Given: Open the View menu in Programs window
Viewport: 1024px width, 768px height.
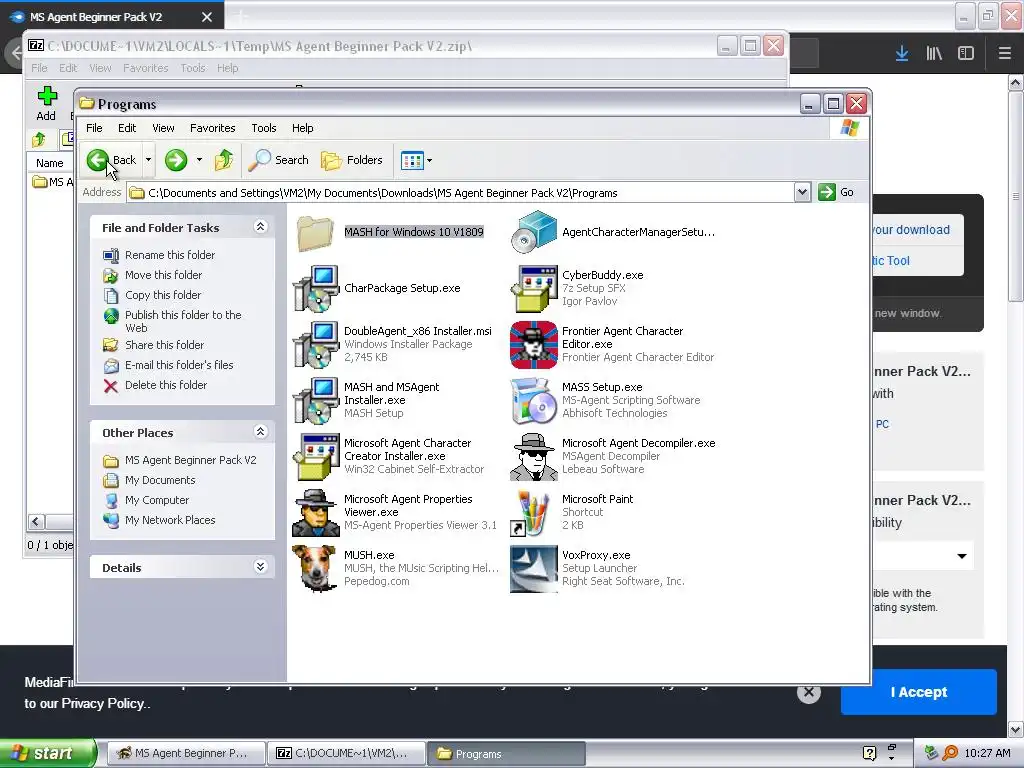Looking at the screenshot, I should coord(163,129).
